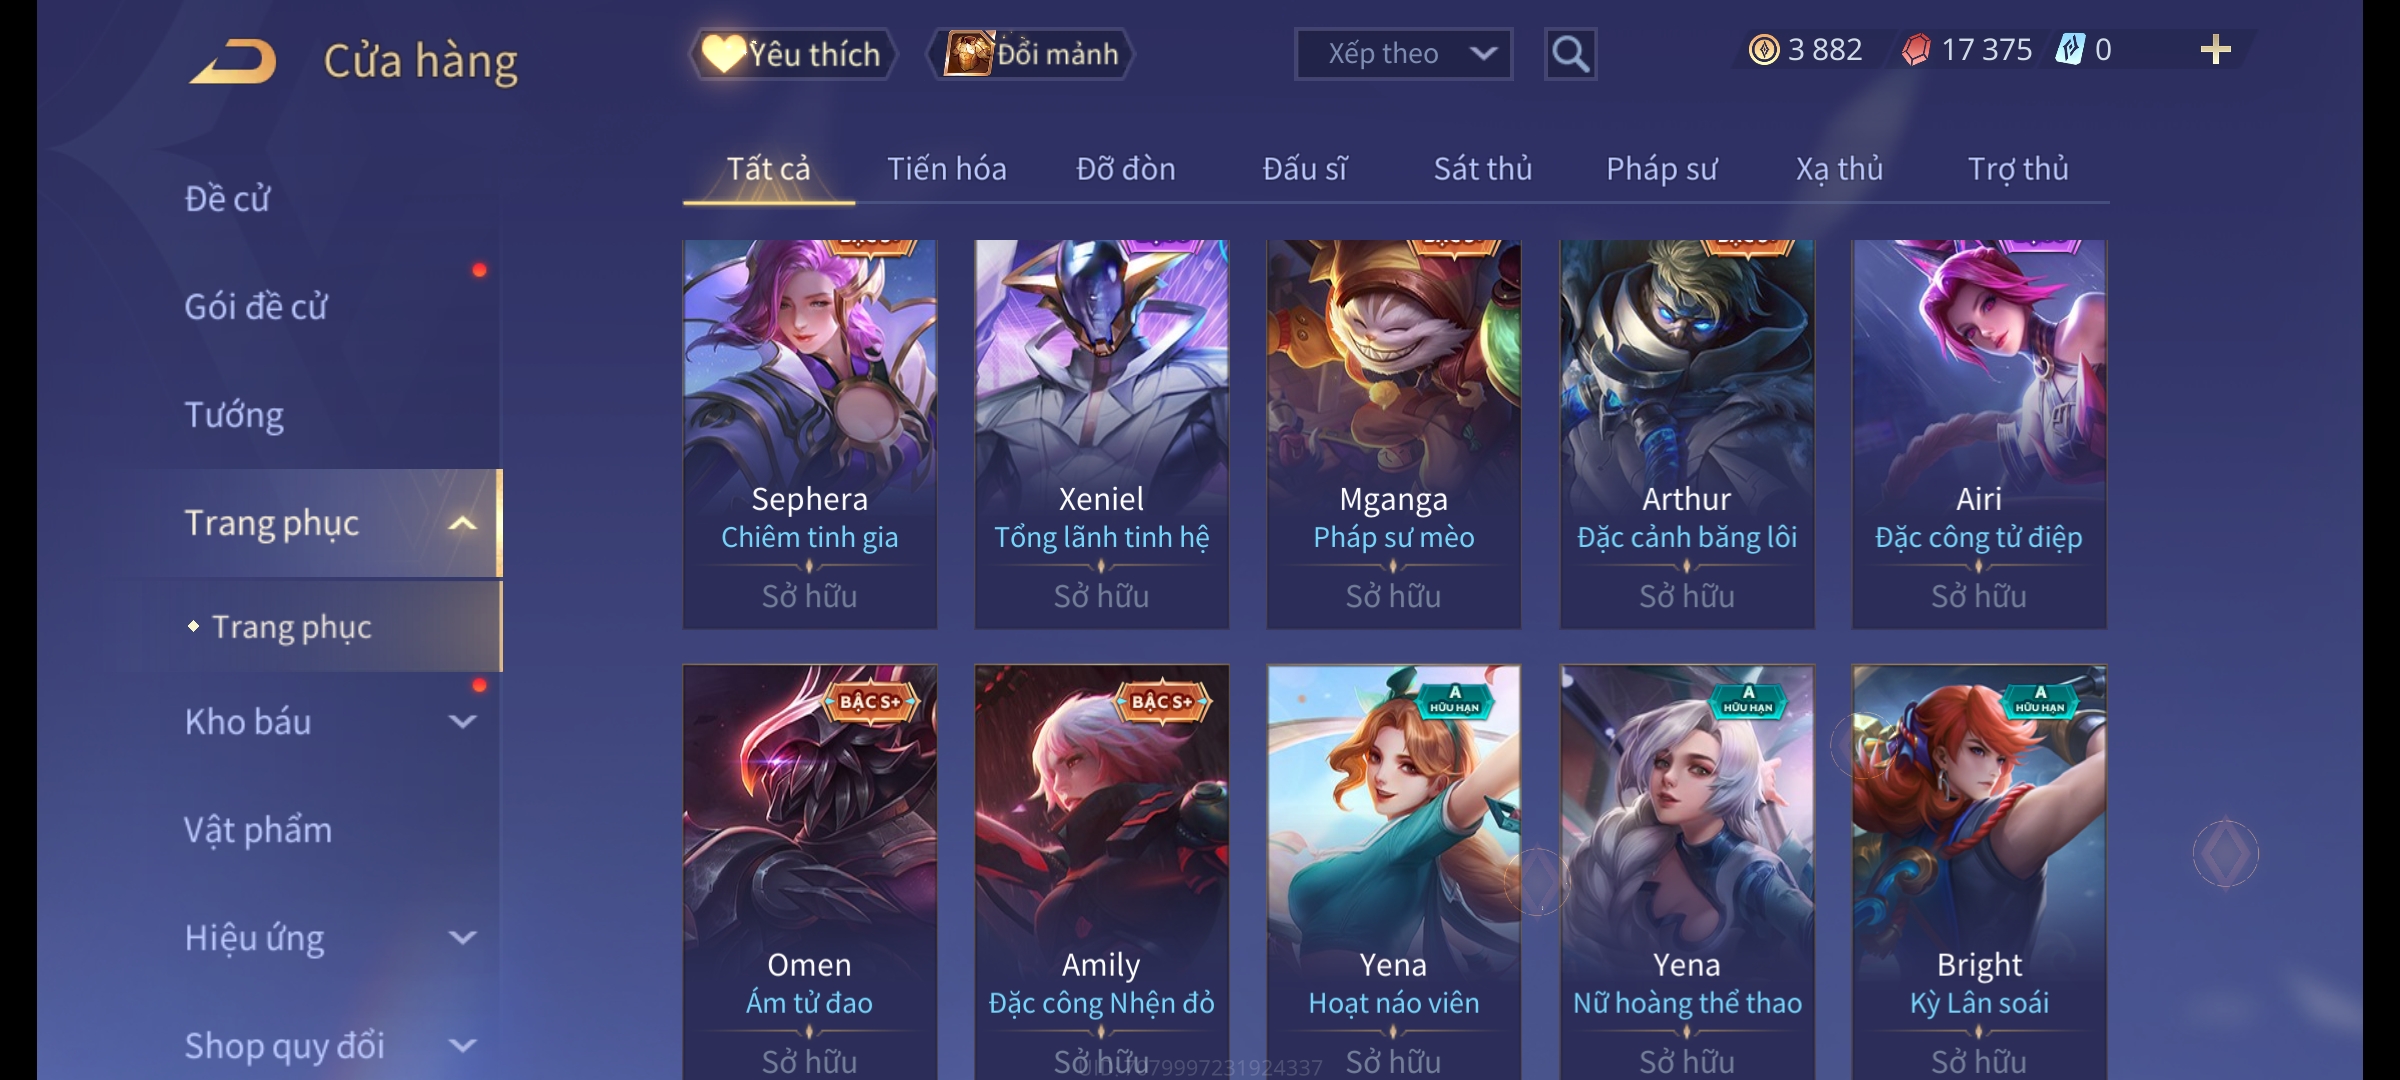Open the Tướng sidebar entry
The width and height of the screenshot is (2400, 1080).
(234, 415)
